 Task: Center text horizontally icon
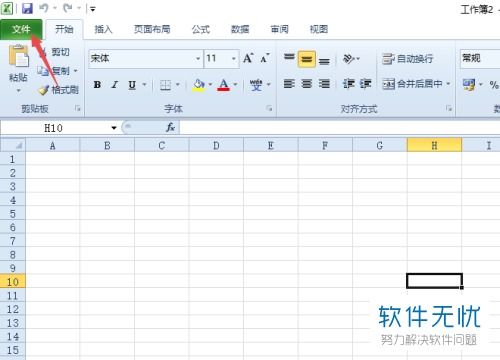(307, 83)
